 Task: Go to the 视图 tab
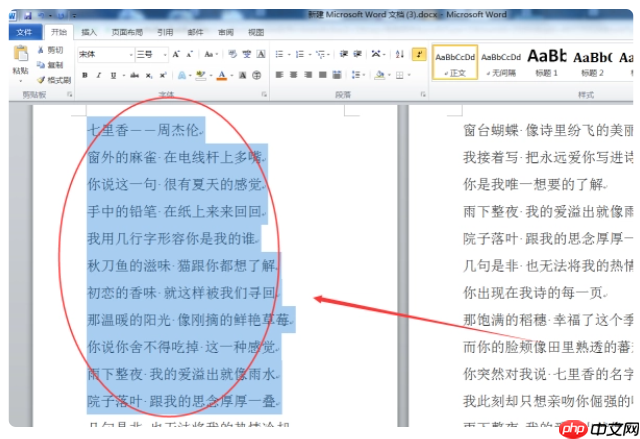tap(256, 32)
